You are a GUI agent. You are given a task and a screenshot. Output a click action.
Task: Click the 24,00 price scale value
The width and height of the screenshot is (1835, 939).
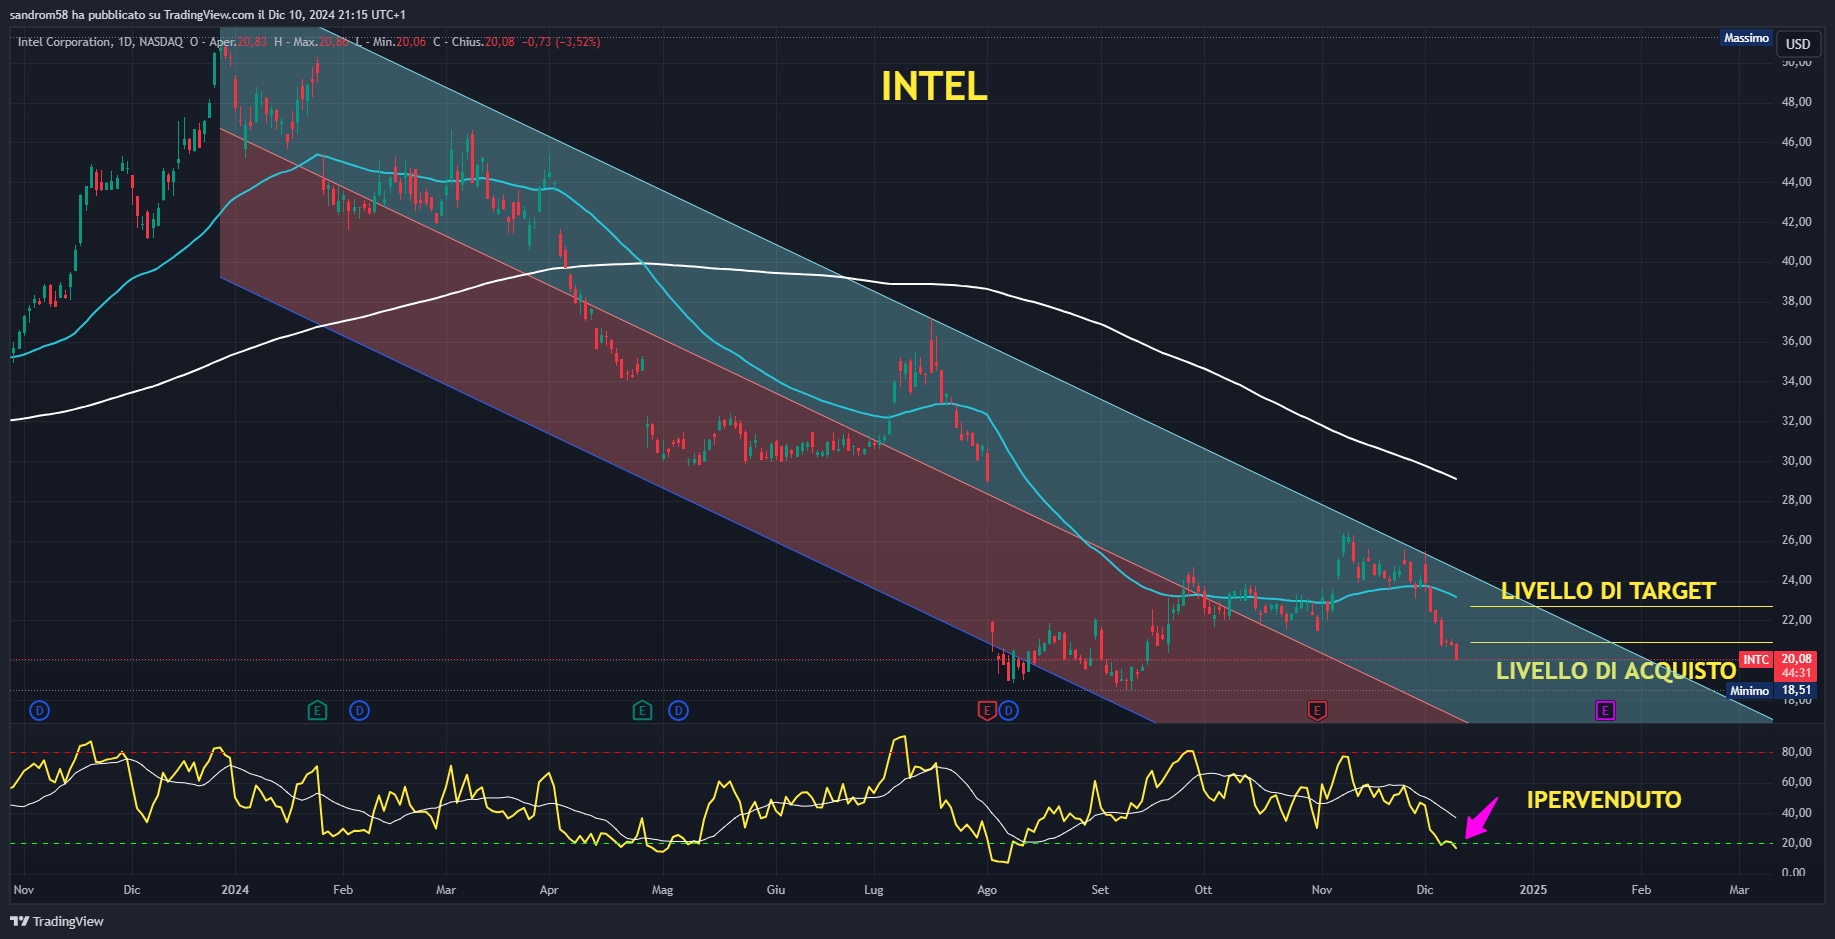(1796, 580)
